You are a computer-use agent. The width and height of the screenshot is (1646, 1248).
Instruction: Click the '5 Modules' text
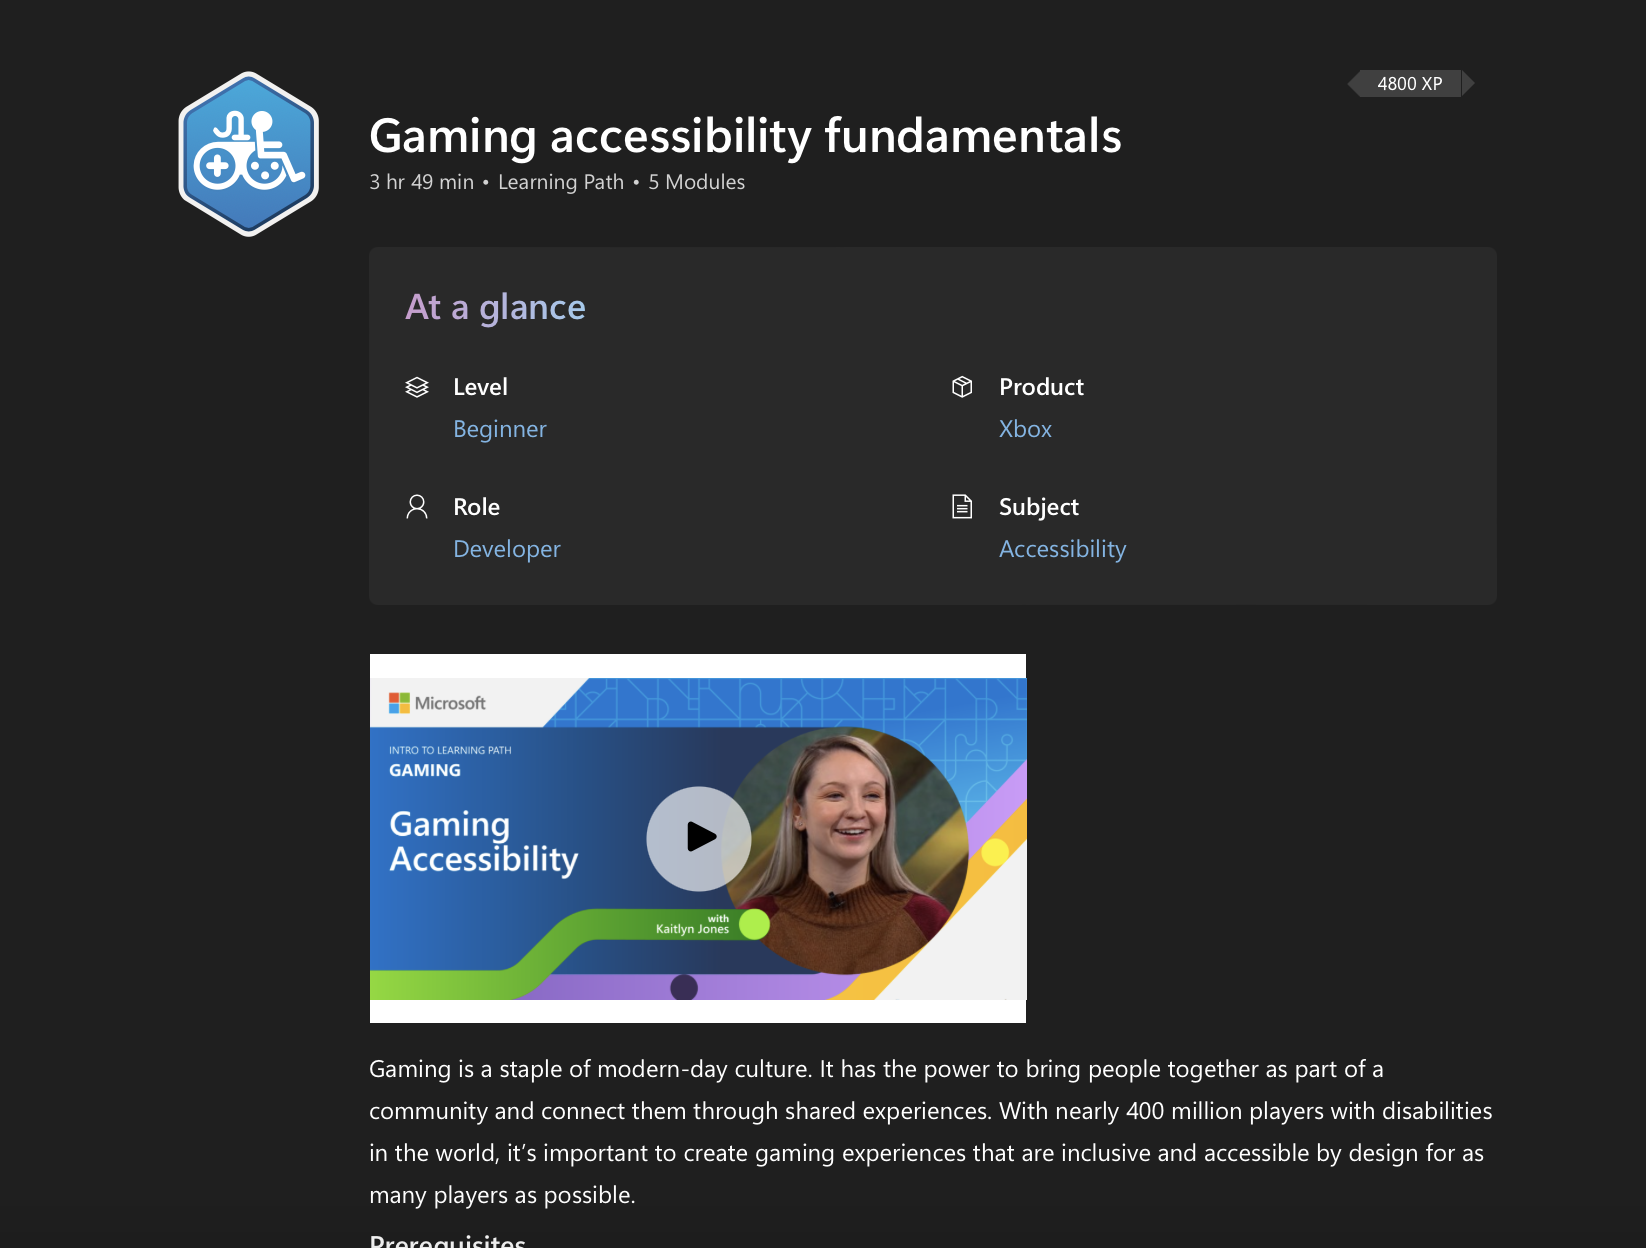[x=696, y=182]
